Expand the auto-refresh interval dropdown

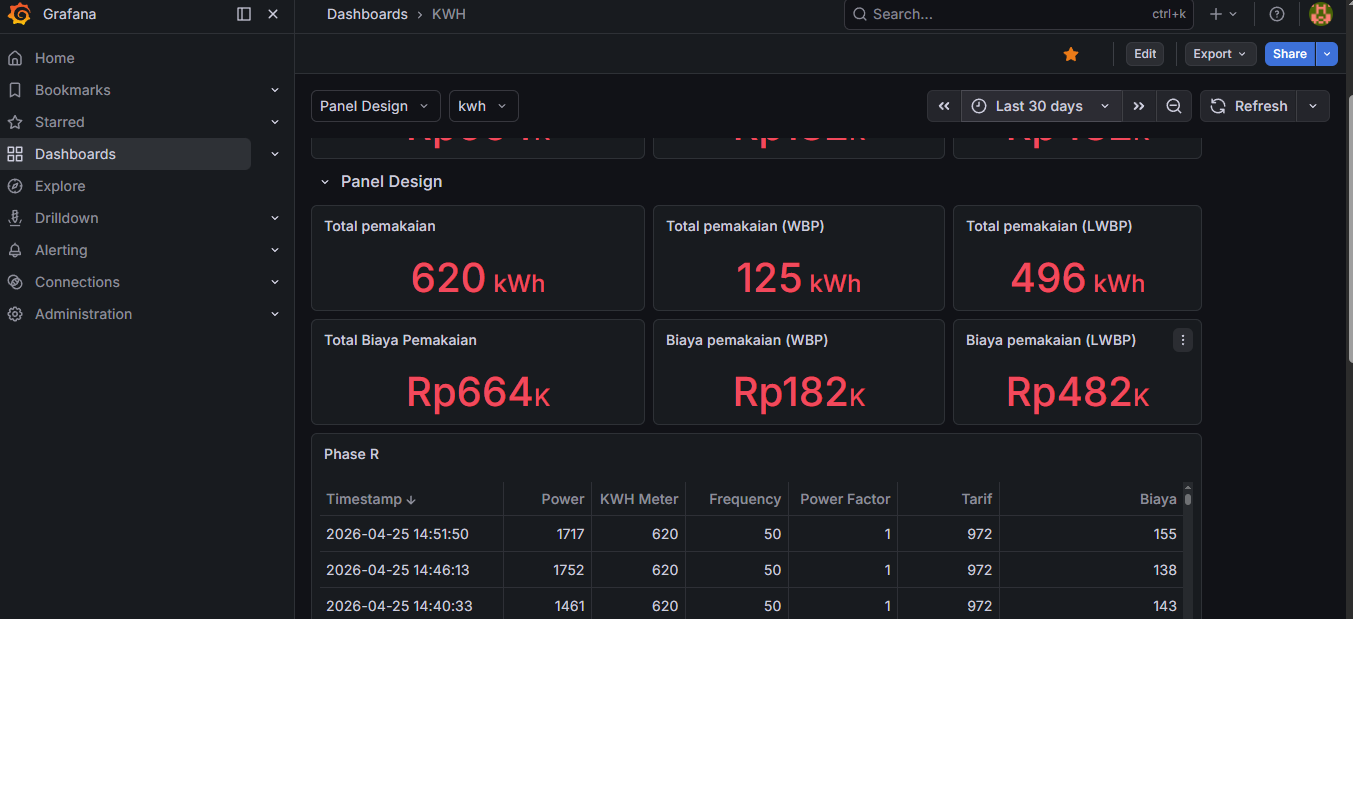pyautogui.click(x=1313, y=106)
